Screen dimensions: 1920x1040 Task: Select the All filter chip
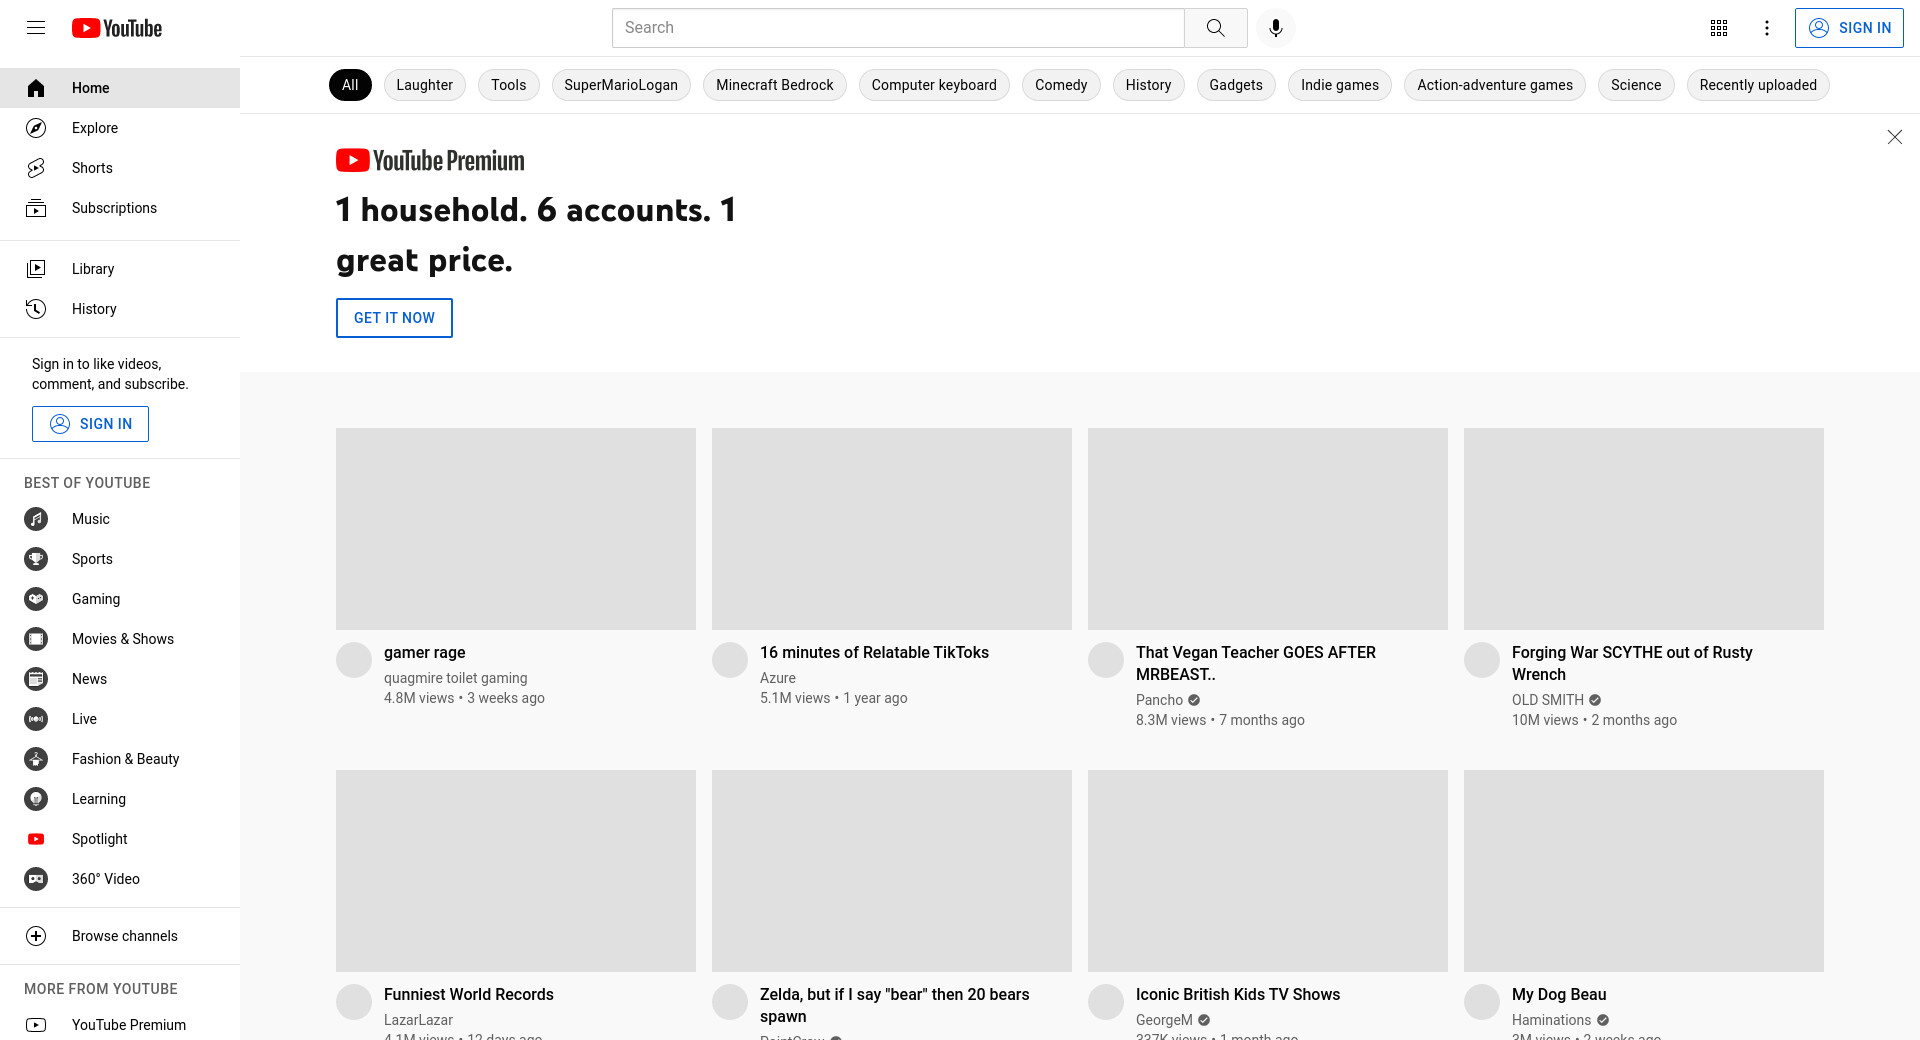(350, 85)
